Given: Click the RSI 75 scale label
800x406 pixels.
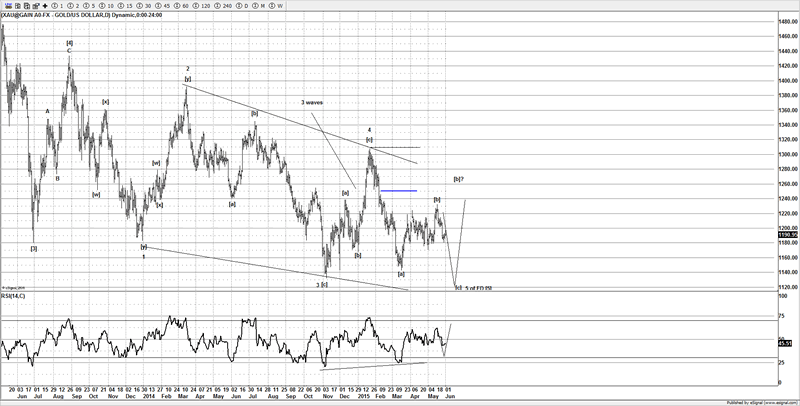Looking at the screenshot, I should pos(781,316).
